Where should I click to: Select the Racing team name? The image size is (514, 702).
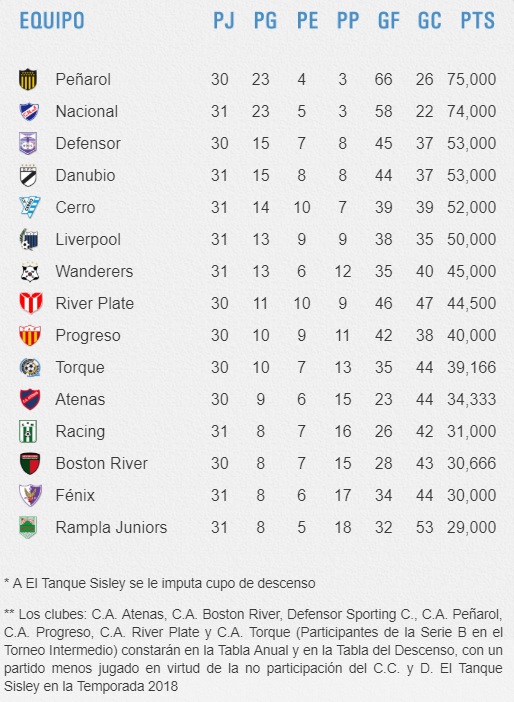pos(80,432)
